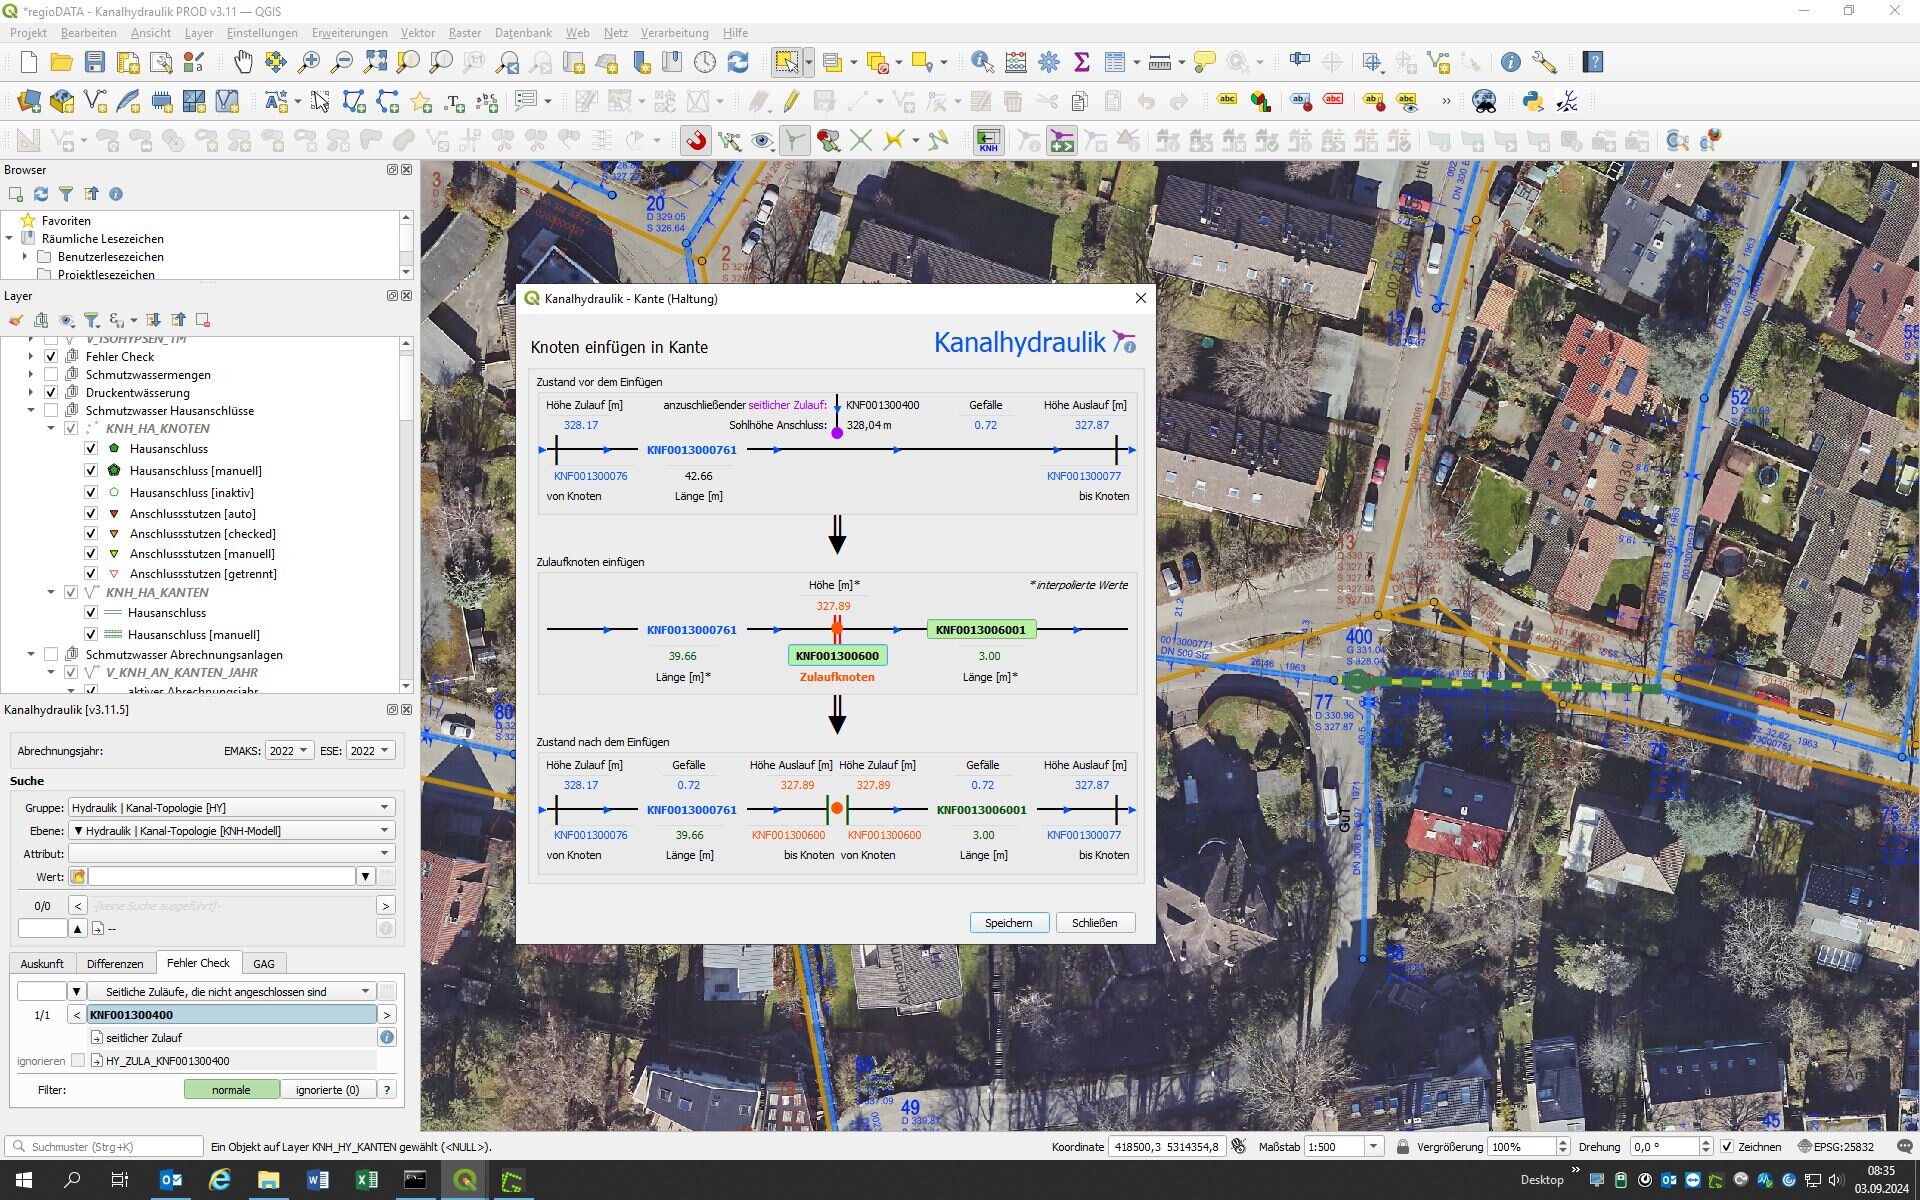Activate the Identify Features tool
The width and height of the screenshot is (1920, 1200).
pyautogui.click(x=982, y=62)
